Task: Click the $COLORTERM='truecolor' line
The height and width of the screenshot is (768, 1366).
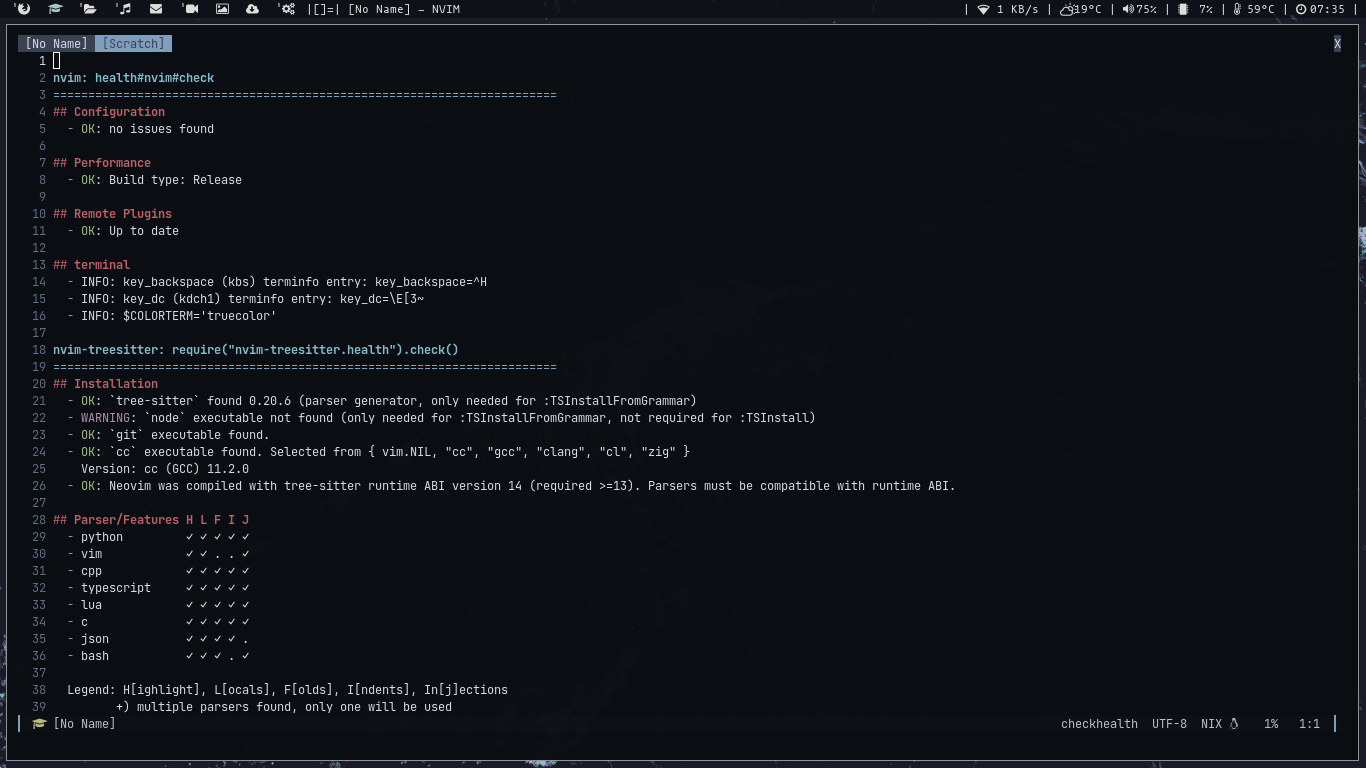Action: pos(172,316)
